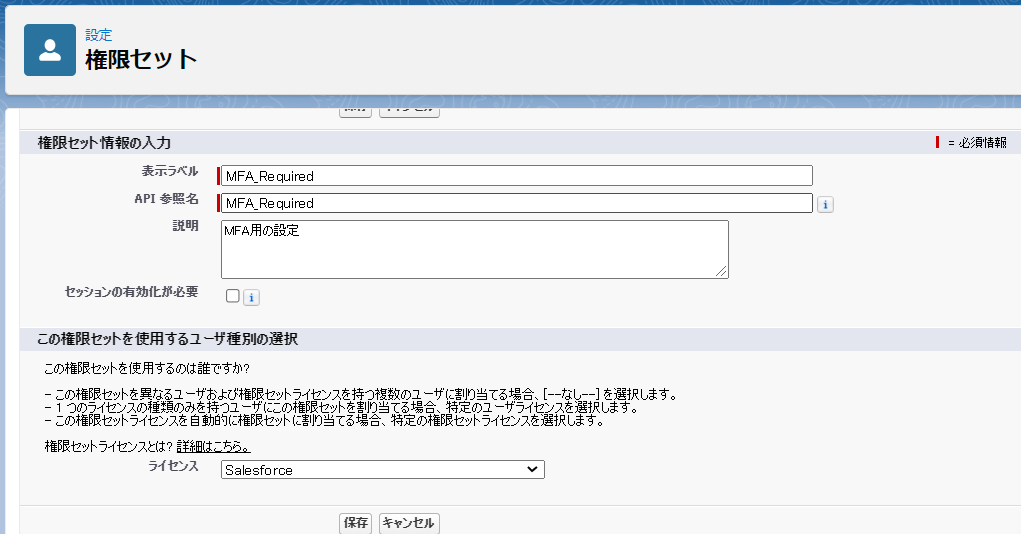Open the 設定 breadcrumb link
Viewport: 1021px width, 534px height.
[x=98, y=35]
